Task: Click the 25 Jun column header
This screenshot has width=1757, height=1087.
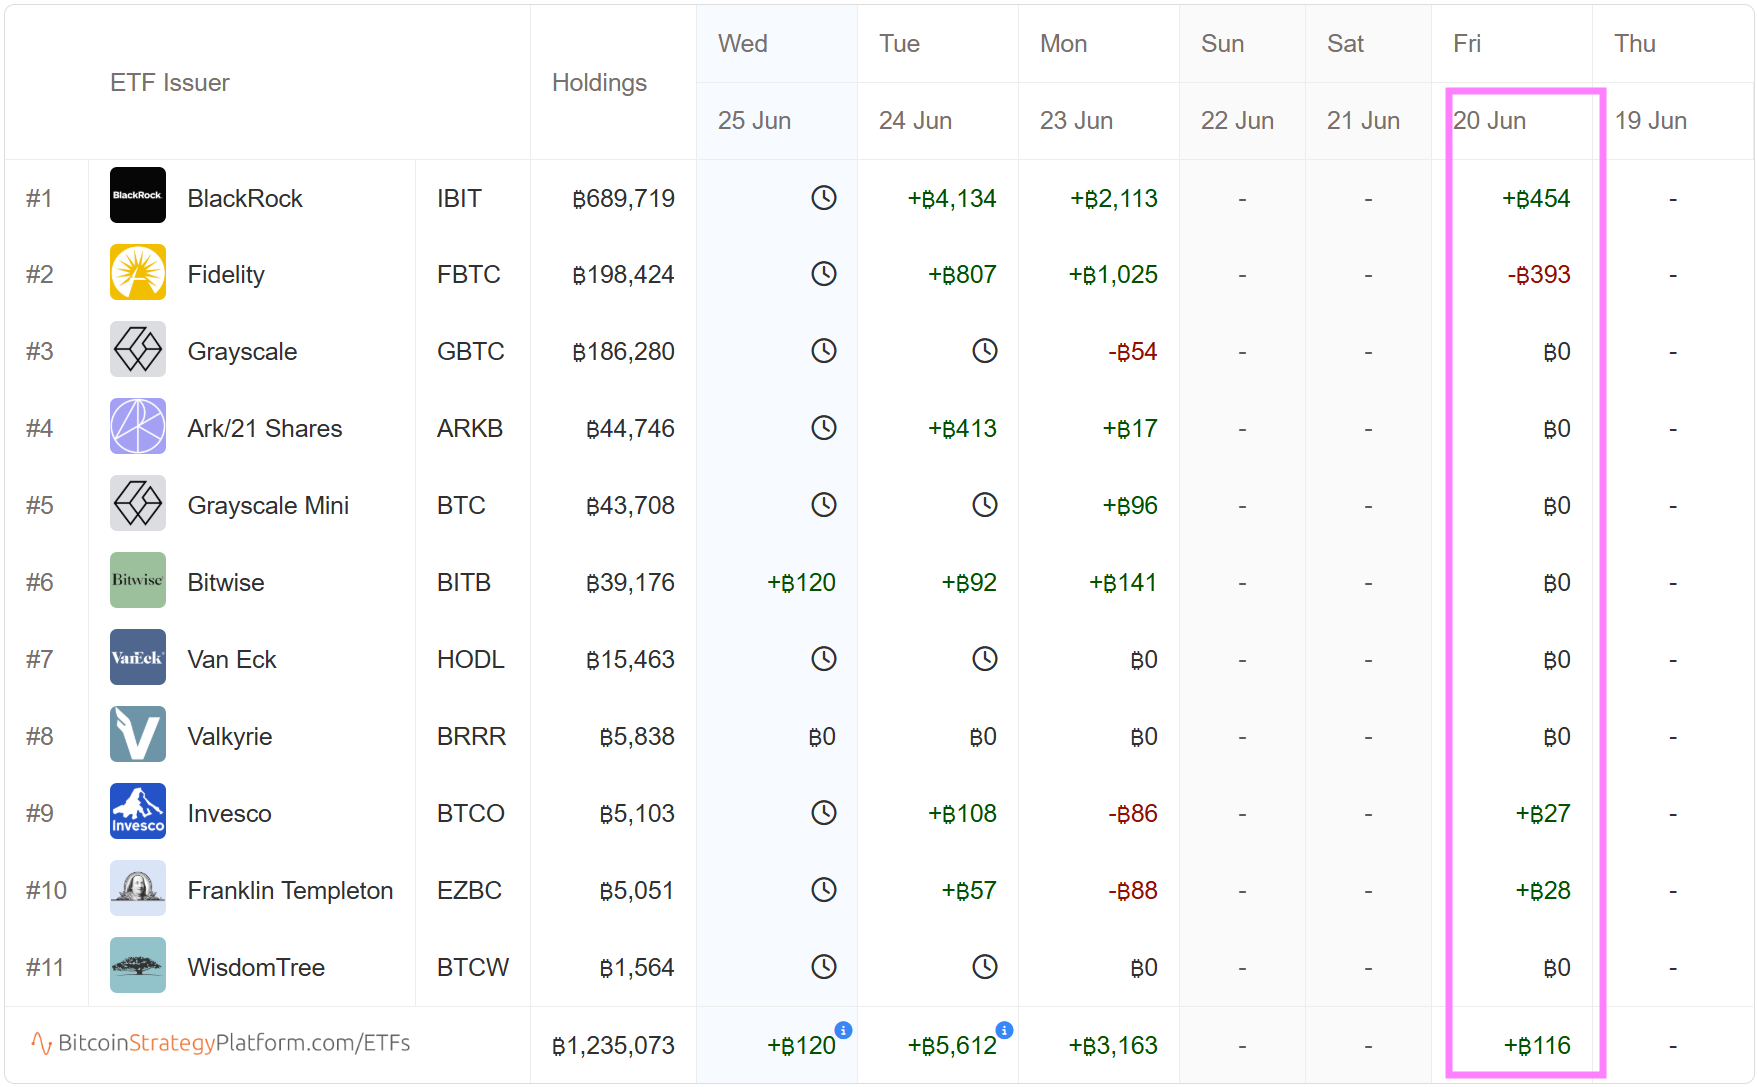Action: click(754, 121)
